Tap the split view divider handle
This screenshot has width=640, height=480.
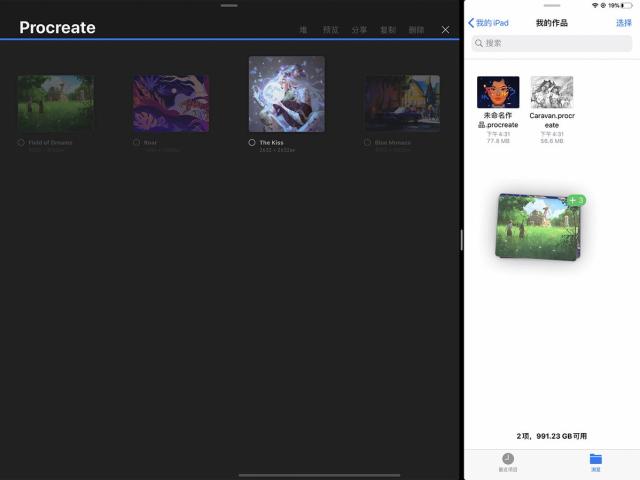pos(462,240)
